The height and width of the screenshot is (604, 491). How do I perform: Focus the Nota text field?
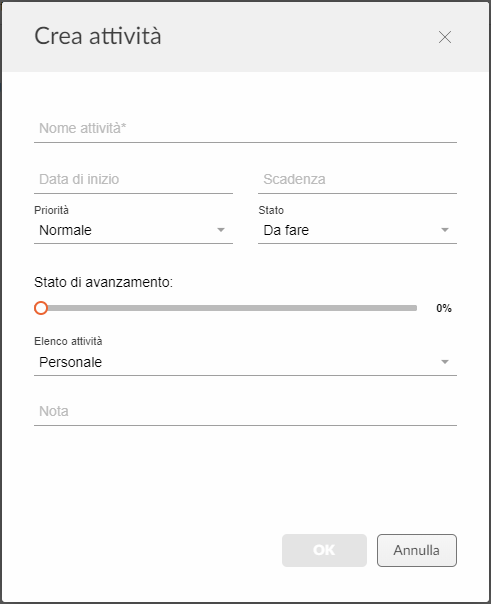coord(245,411)
